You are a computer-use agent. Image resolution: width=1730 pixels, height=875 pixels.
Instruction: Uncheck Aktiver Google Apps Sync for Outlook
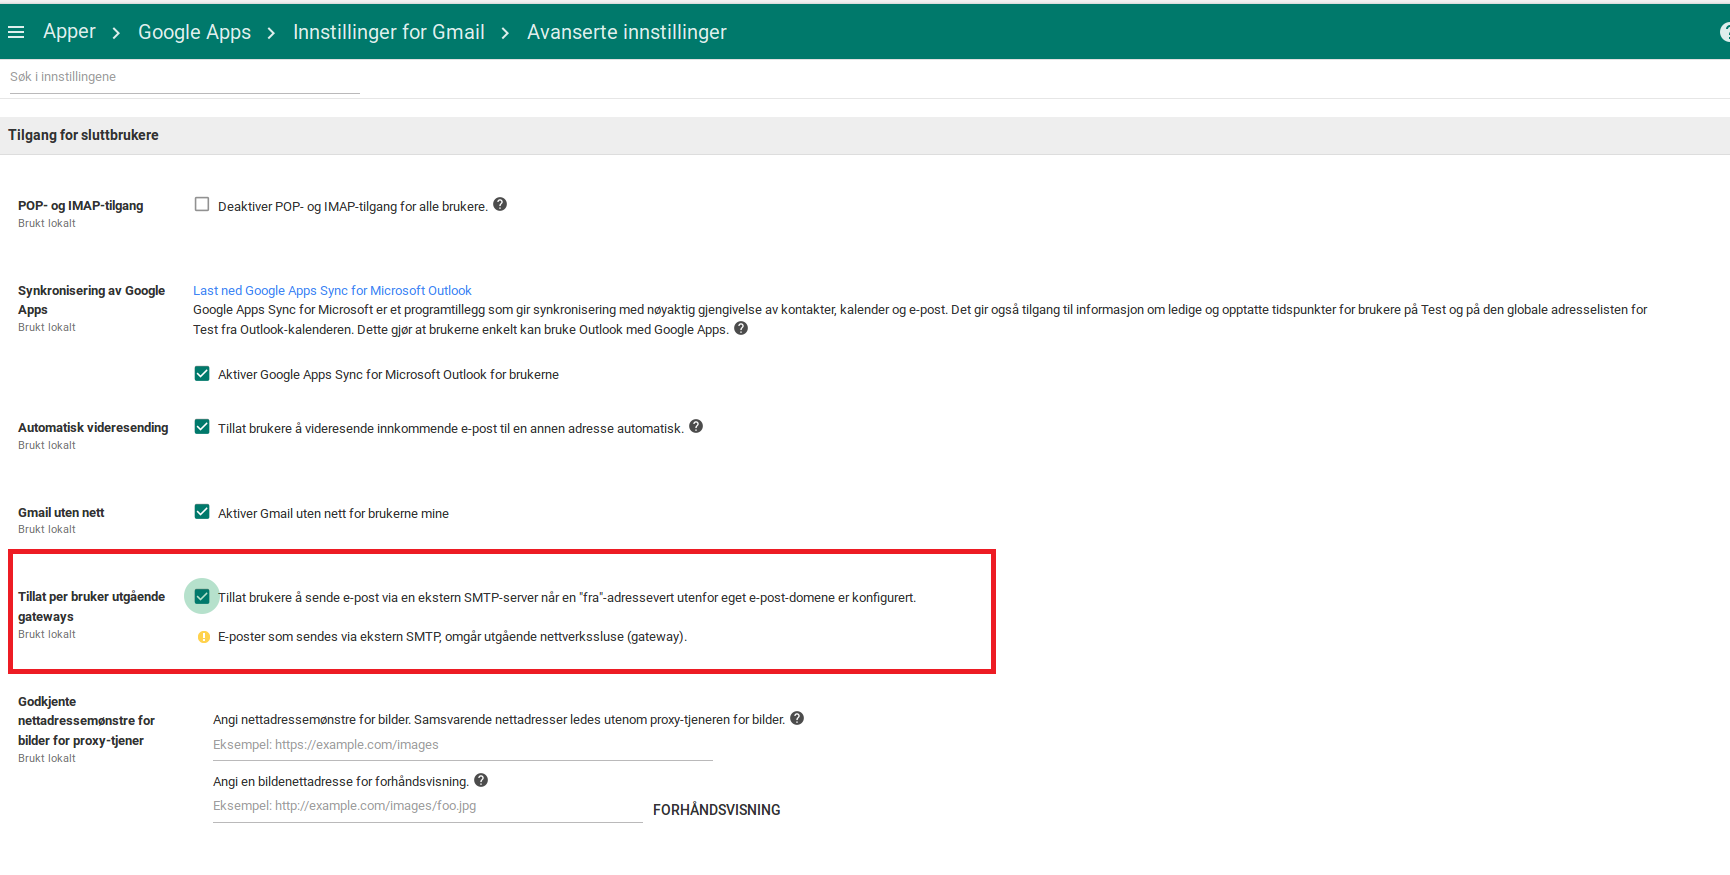(202, 373)
